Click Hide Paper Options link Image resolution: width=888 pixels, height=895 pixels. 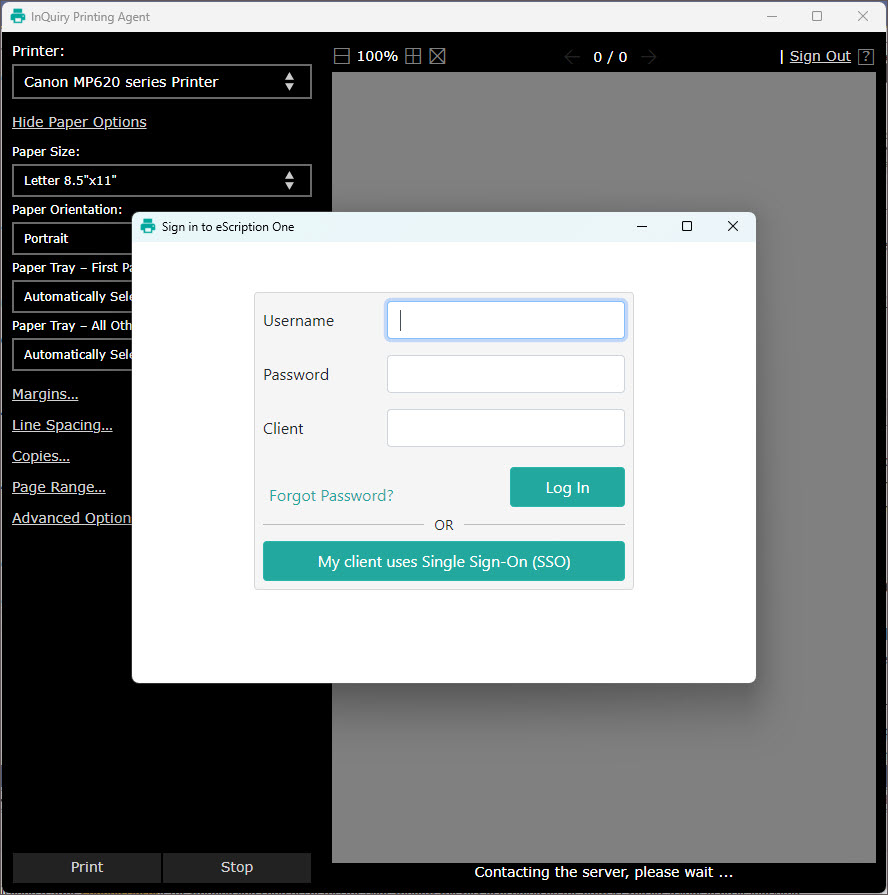pyautogui.click(x=79, y=122)
